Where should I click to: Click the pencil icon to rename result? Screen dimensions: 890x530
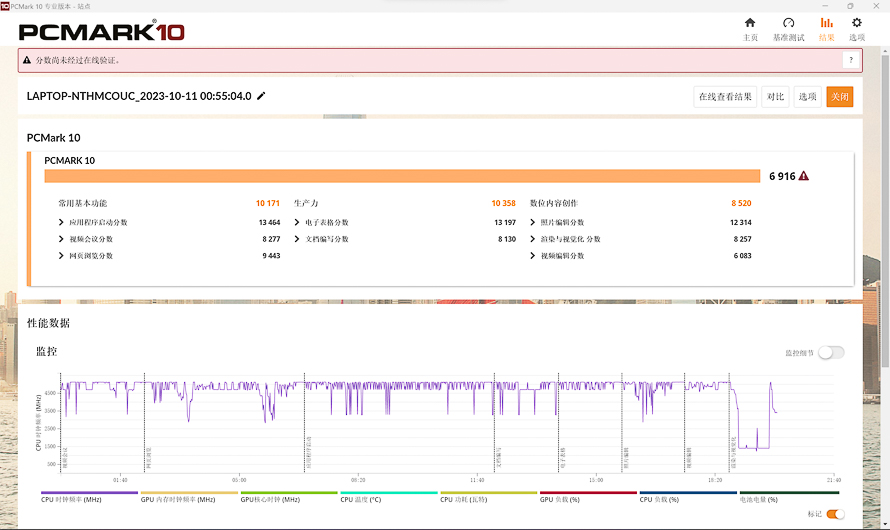click(x=261, y=96)
